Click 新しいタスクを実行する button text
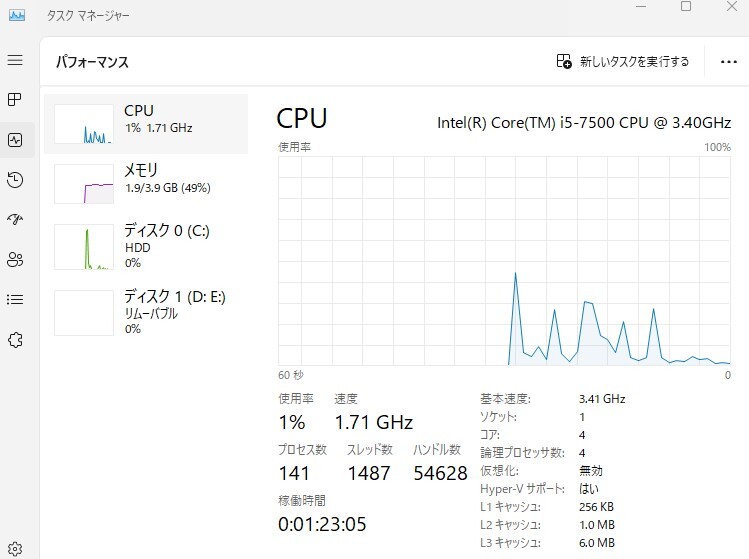The height and width of the screenshot is (559, 749). click(634, 61)
